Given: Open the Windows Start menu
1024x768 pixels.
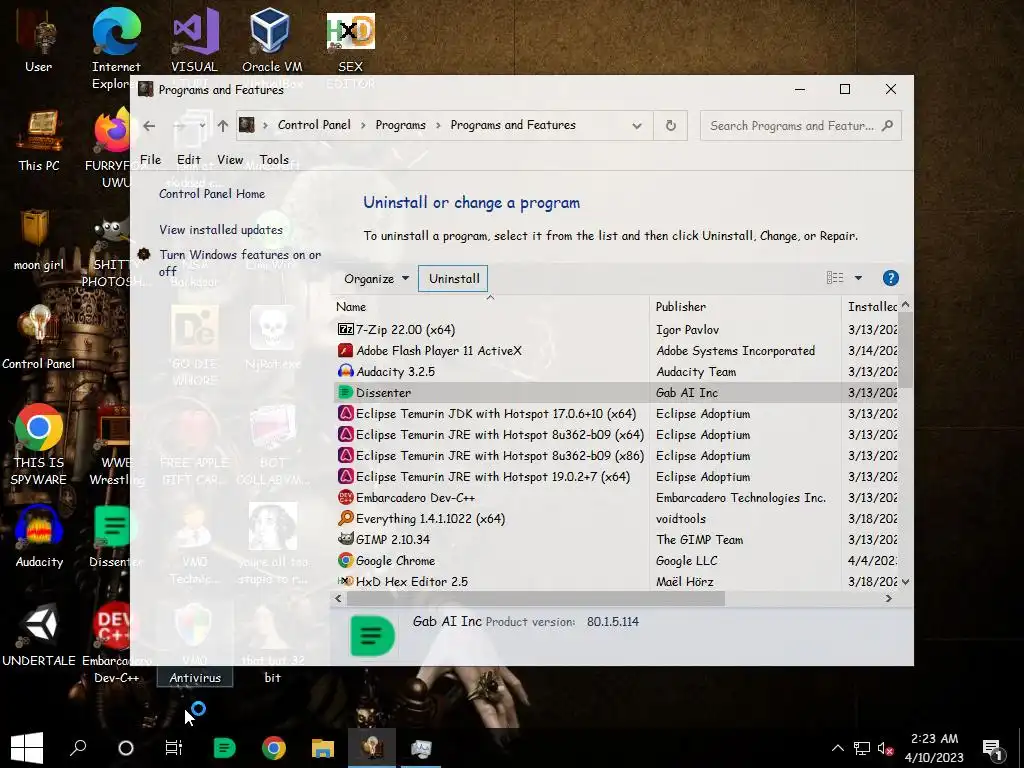Looking at the screenshot, I should click(x=27, y=748).
